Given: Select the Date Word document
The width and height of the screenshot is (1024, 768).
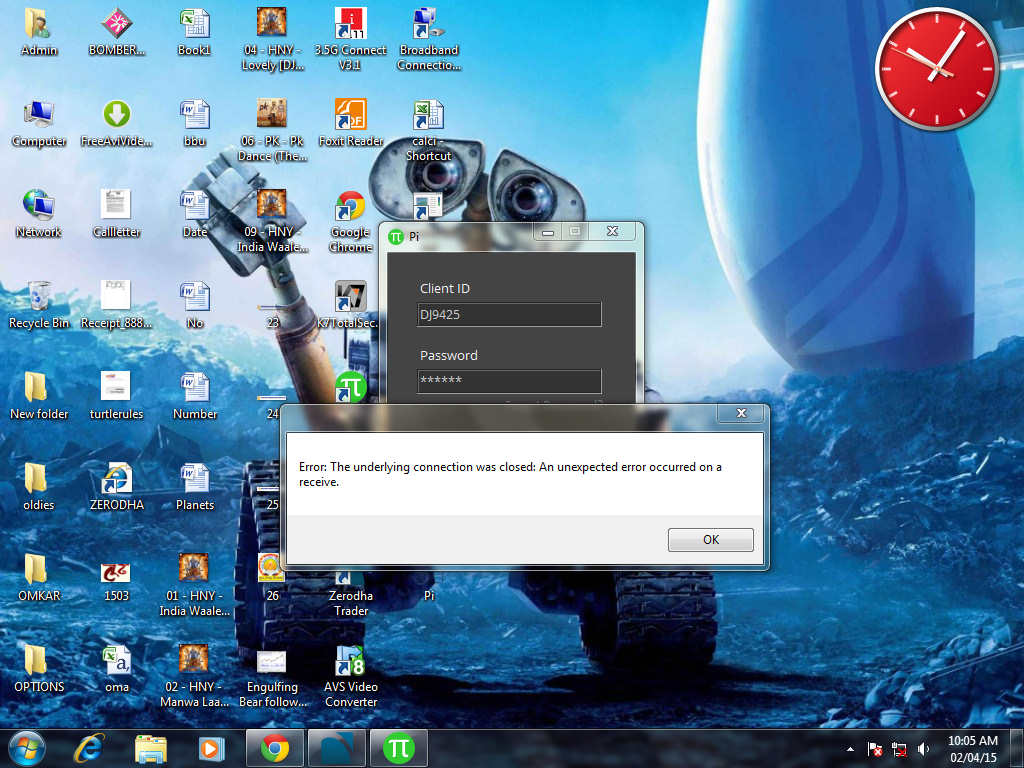Looking at the screenshot, I should (195, 214).
